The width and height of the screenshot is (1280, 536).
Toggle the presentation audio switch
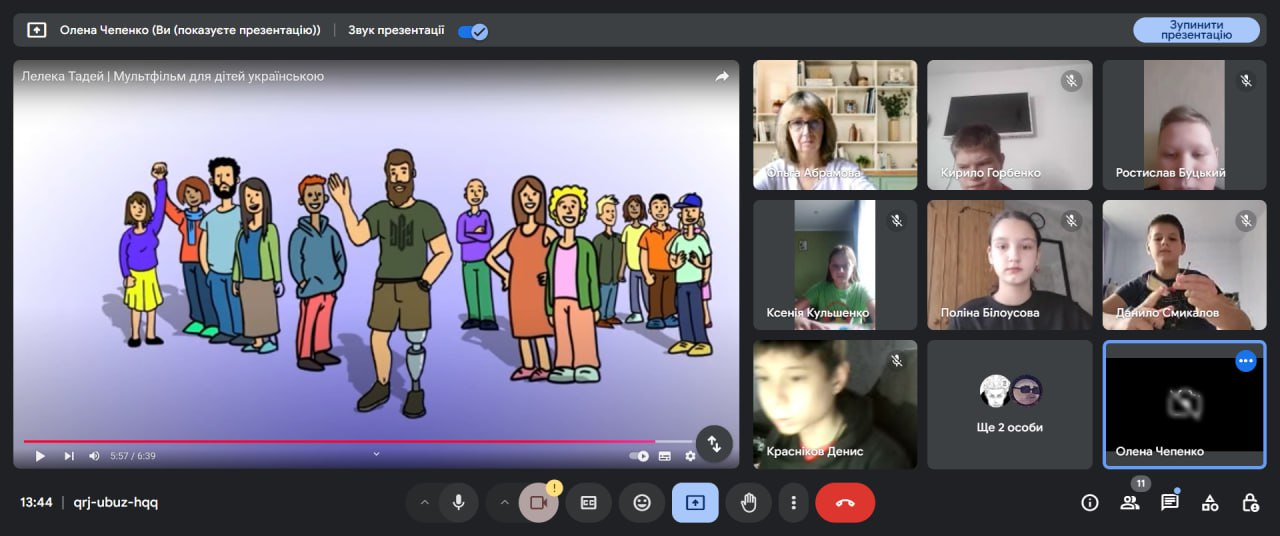(x=472, y=30)
